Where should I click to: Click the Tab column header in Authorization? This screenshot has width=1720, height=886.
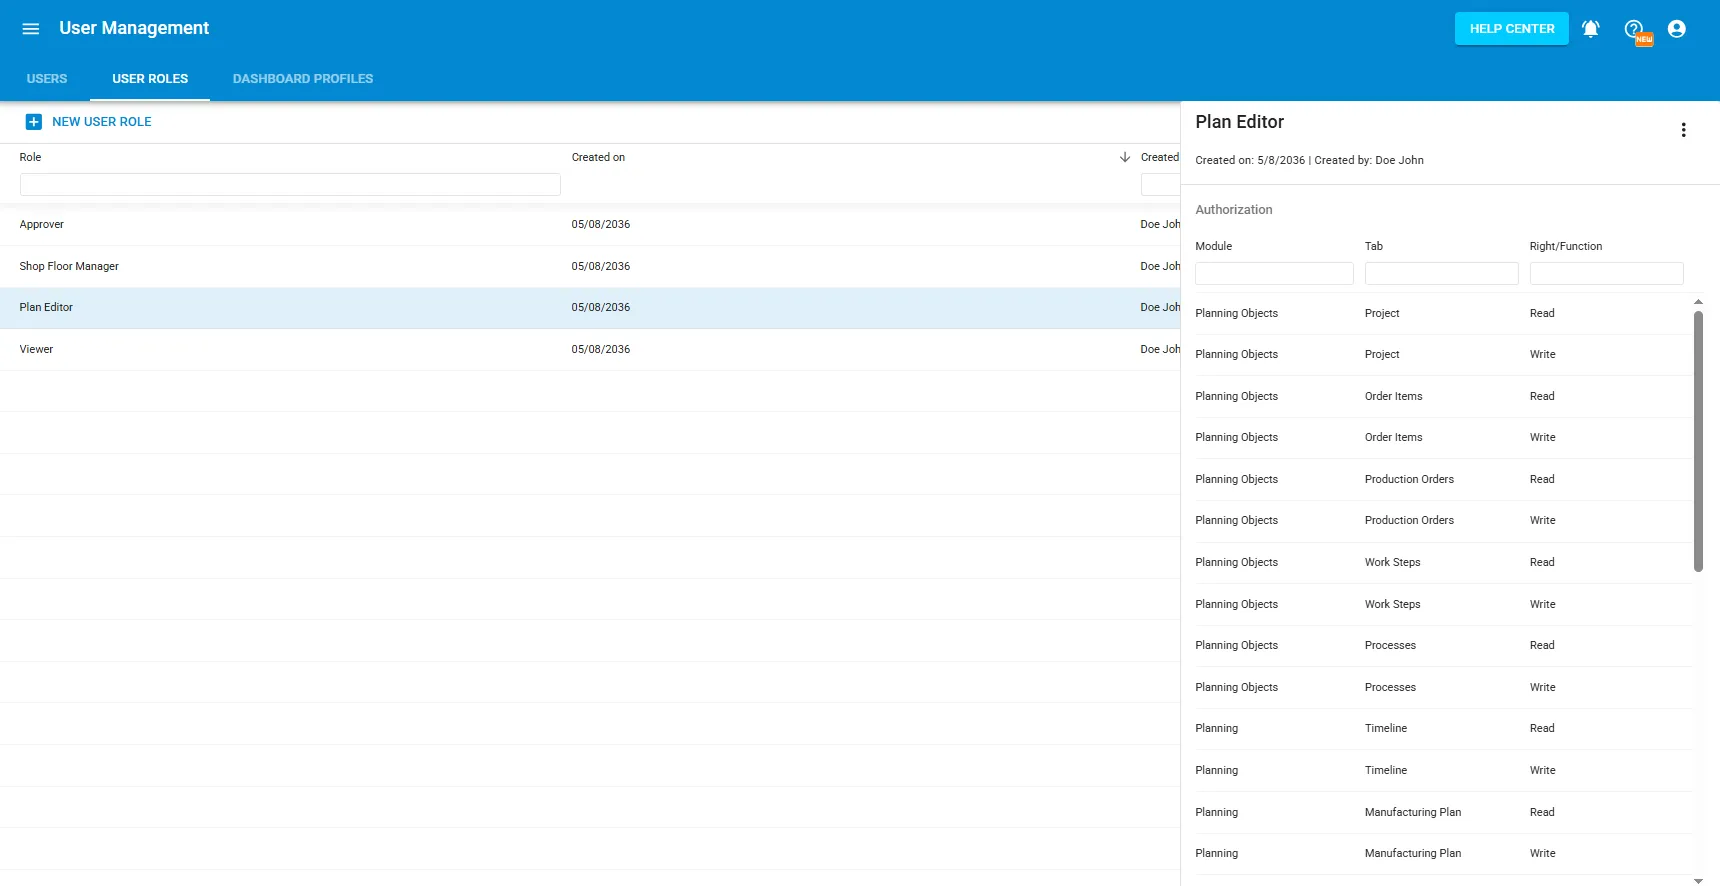point(1373,246)
